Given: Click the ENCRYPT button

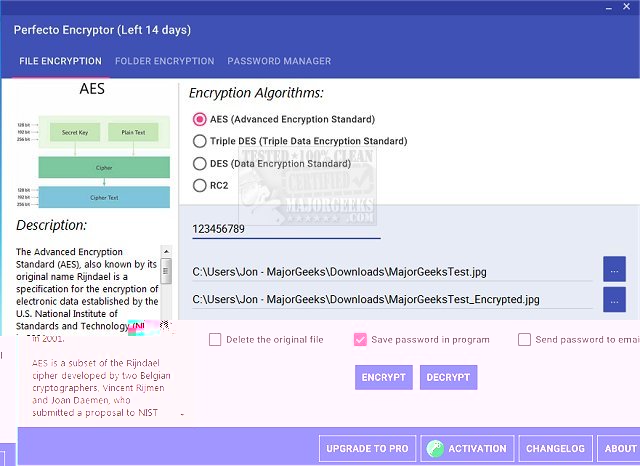Looking at the screenshot, I should pyautogui.click(x=384, y=377).
